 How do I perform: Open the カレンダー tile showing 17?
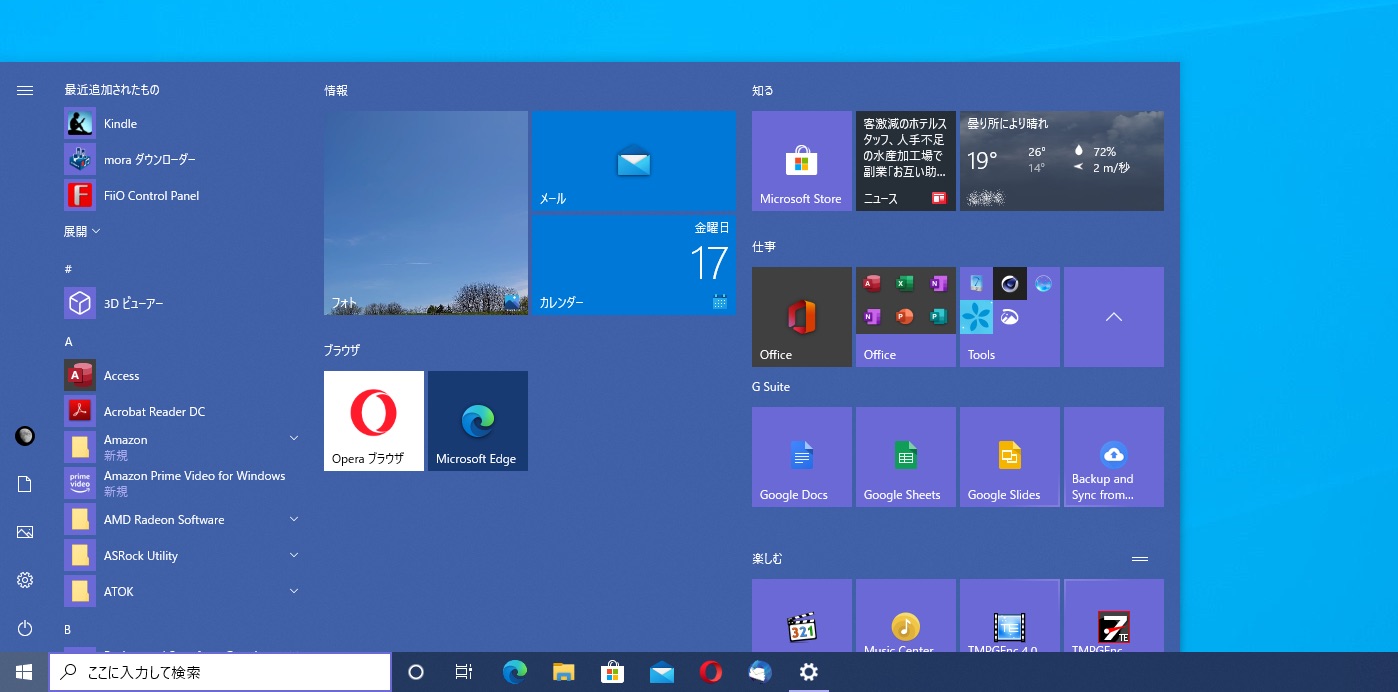coord(634,265)
